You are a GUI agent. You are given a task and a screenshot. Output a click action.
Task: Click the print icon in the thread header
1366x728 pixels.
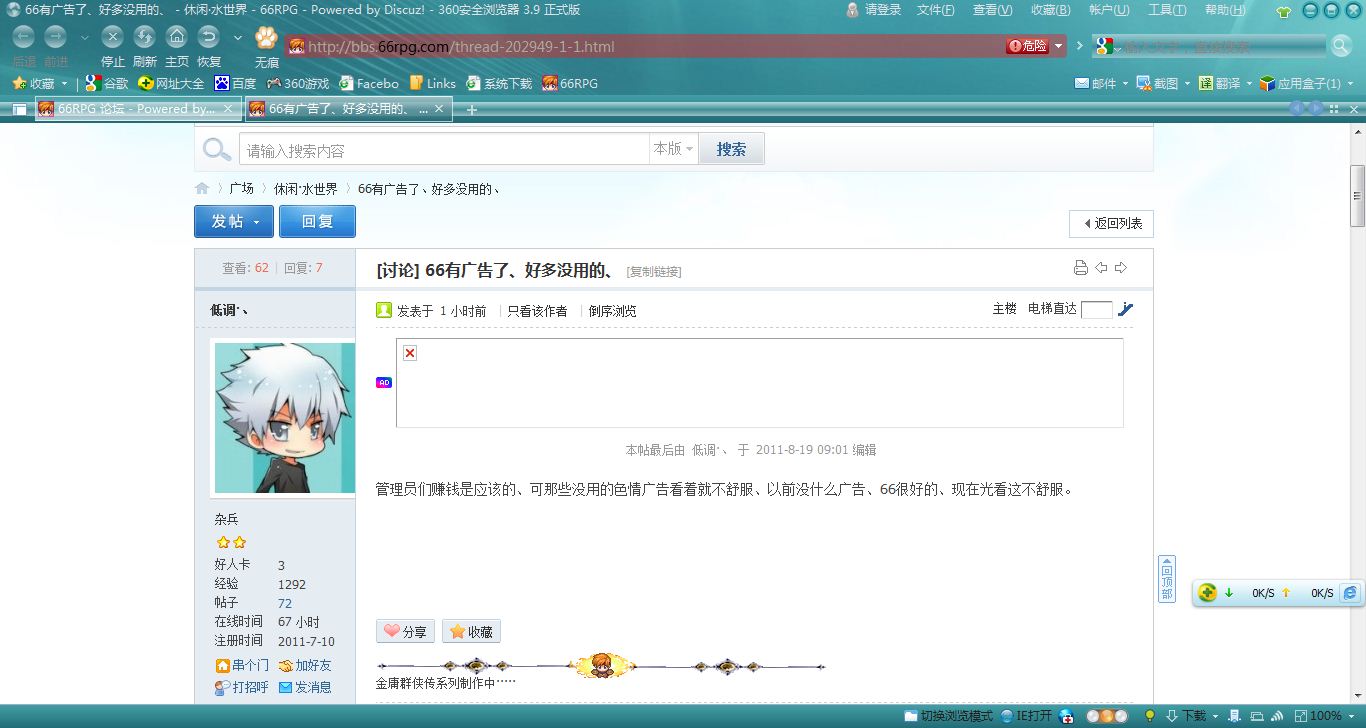(x=1080, y=268)
